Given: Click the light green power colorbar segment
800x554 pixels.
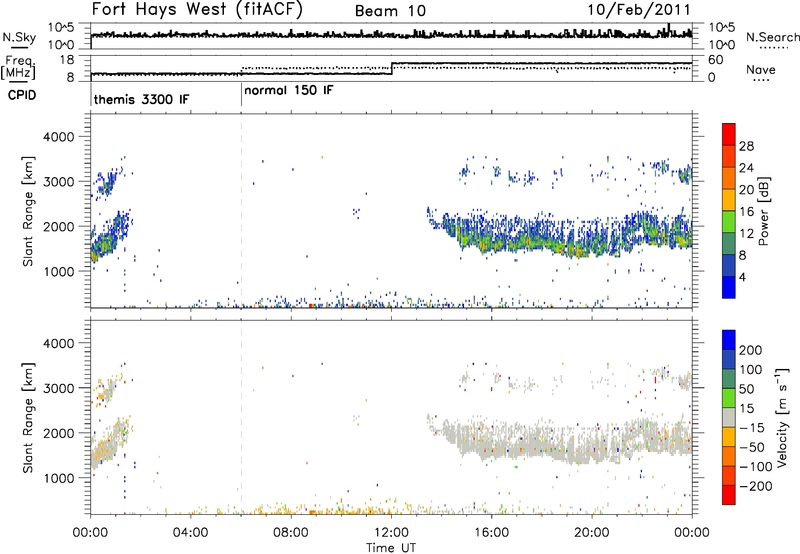Looking at the screenshot, I should pyautogui.click(x=729, y=221).
